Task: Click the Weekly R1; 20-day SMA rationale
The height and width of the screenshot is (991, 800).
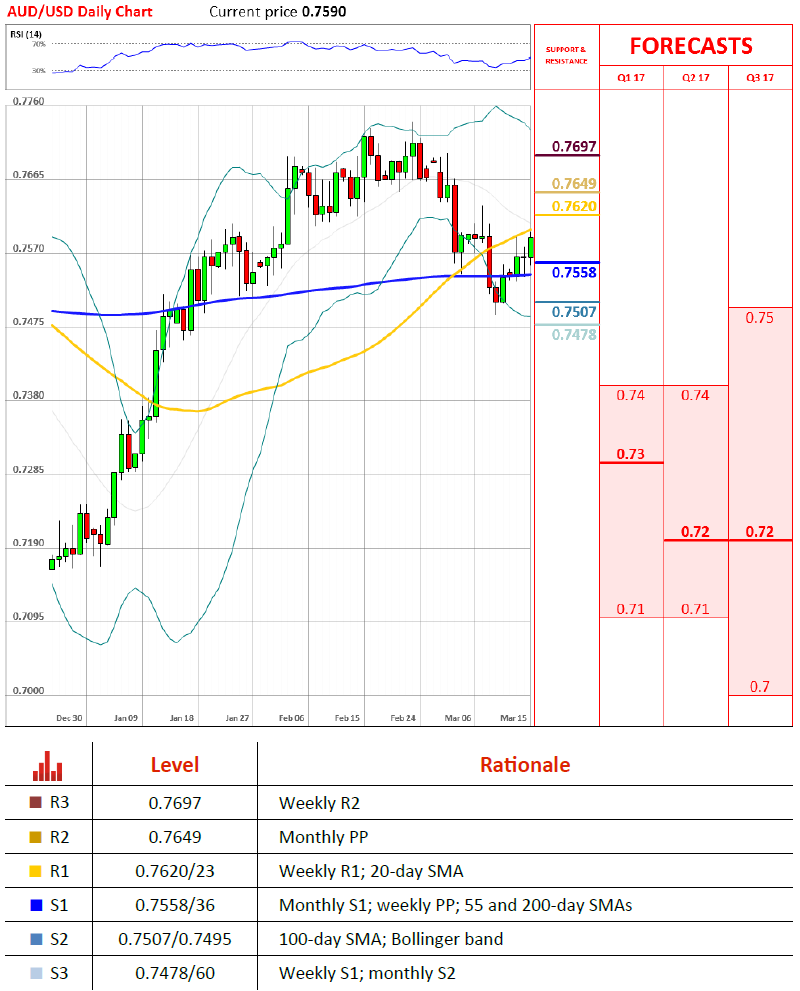Action: click(x=372, y=872)
